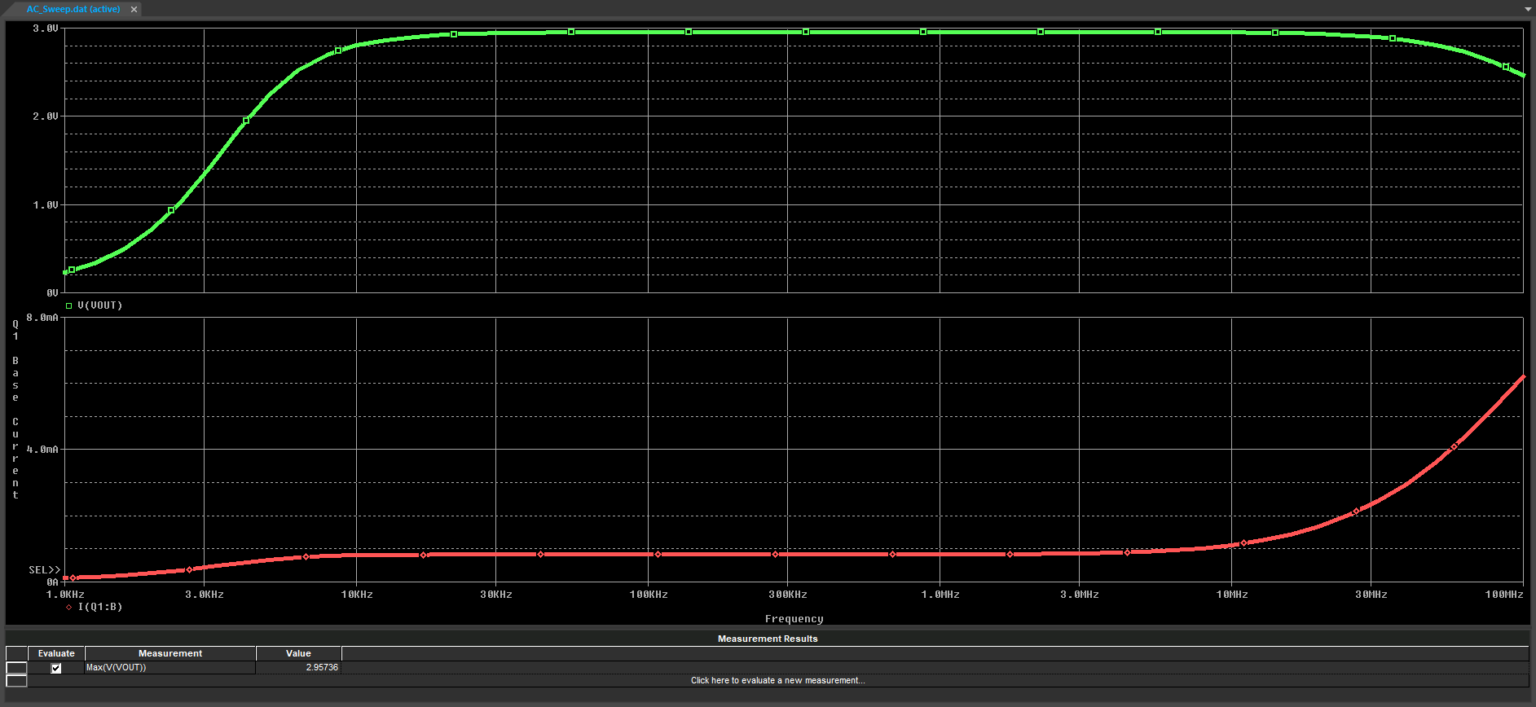Select the empty row header below the measurement
The width and height of the screenshot is (1536, 707).
[x=16, y=681]
